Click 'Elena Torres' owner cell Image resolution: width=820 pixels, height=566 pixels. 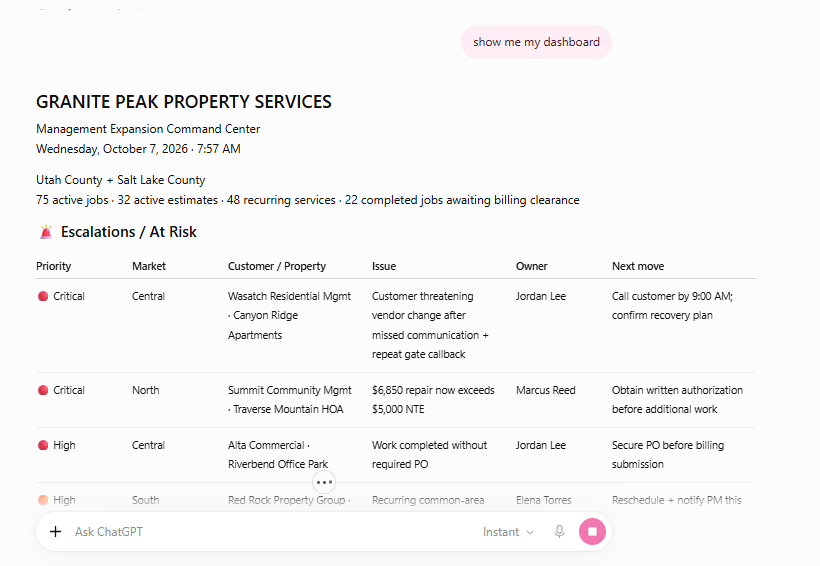click(x=543, y=500)
